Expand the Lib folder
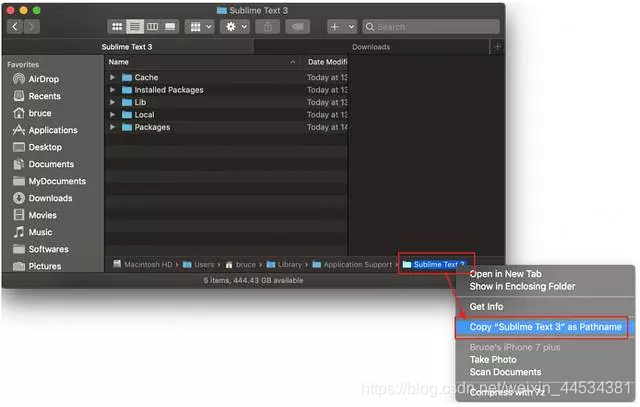This screenshot has height=407, width=640. (x=112, y=102)
